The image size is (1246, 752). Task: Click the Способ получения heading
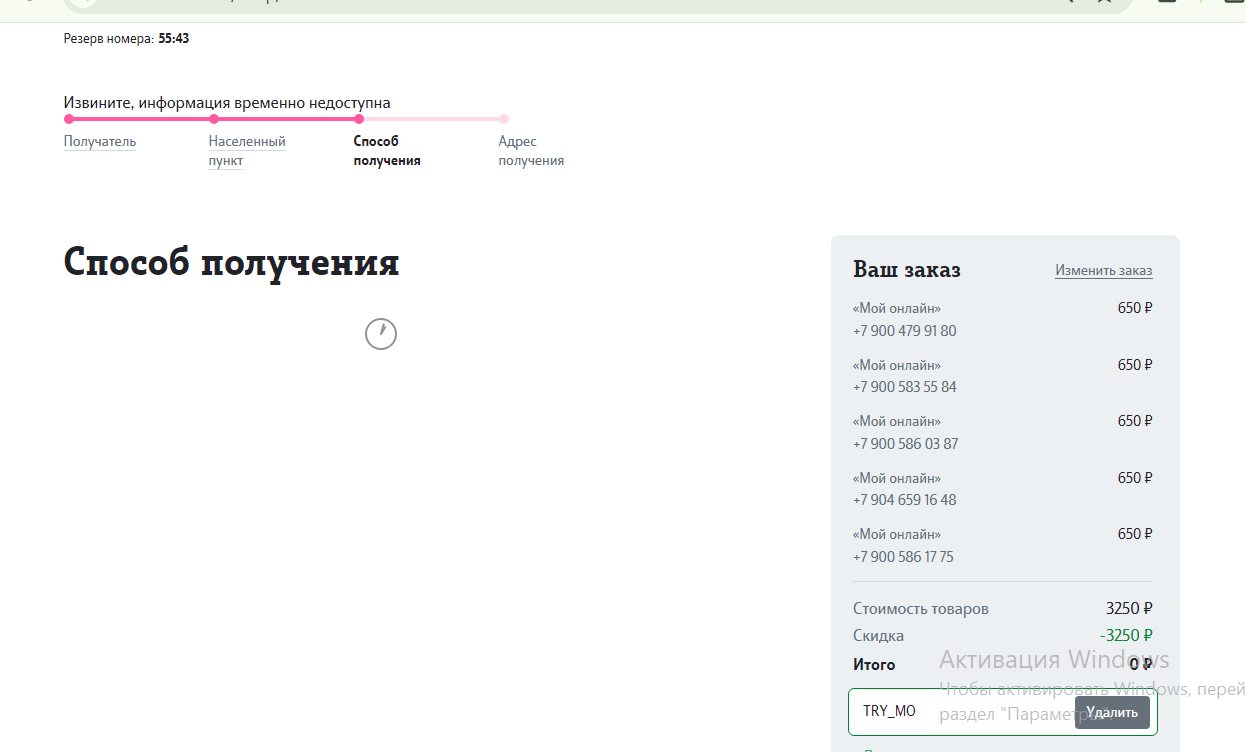click(x=231, y=263)
